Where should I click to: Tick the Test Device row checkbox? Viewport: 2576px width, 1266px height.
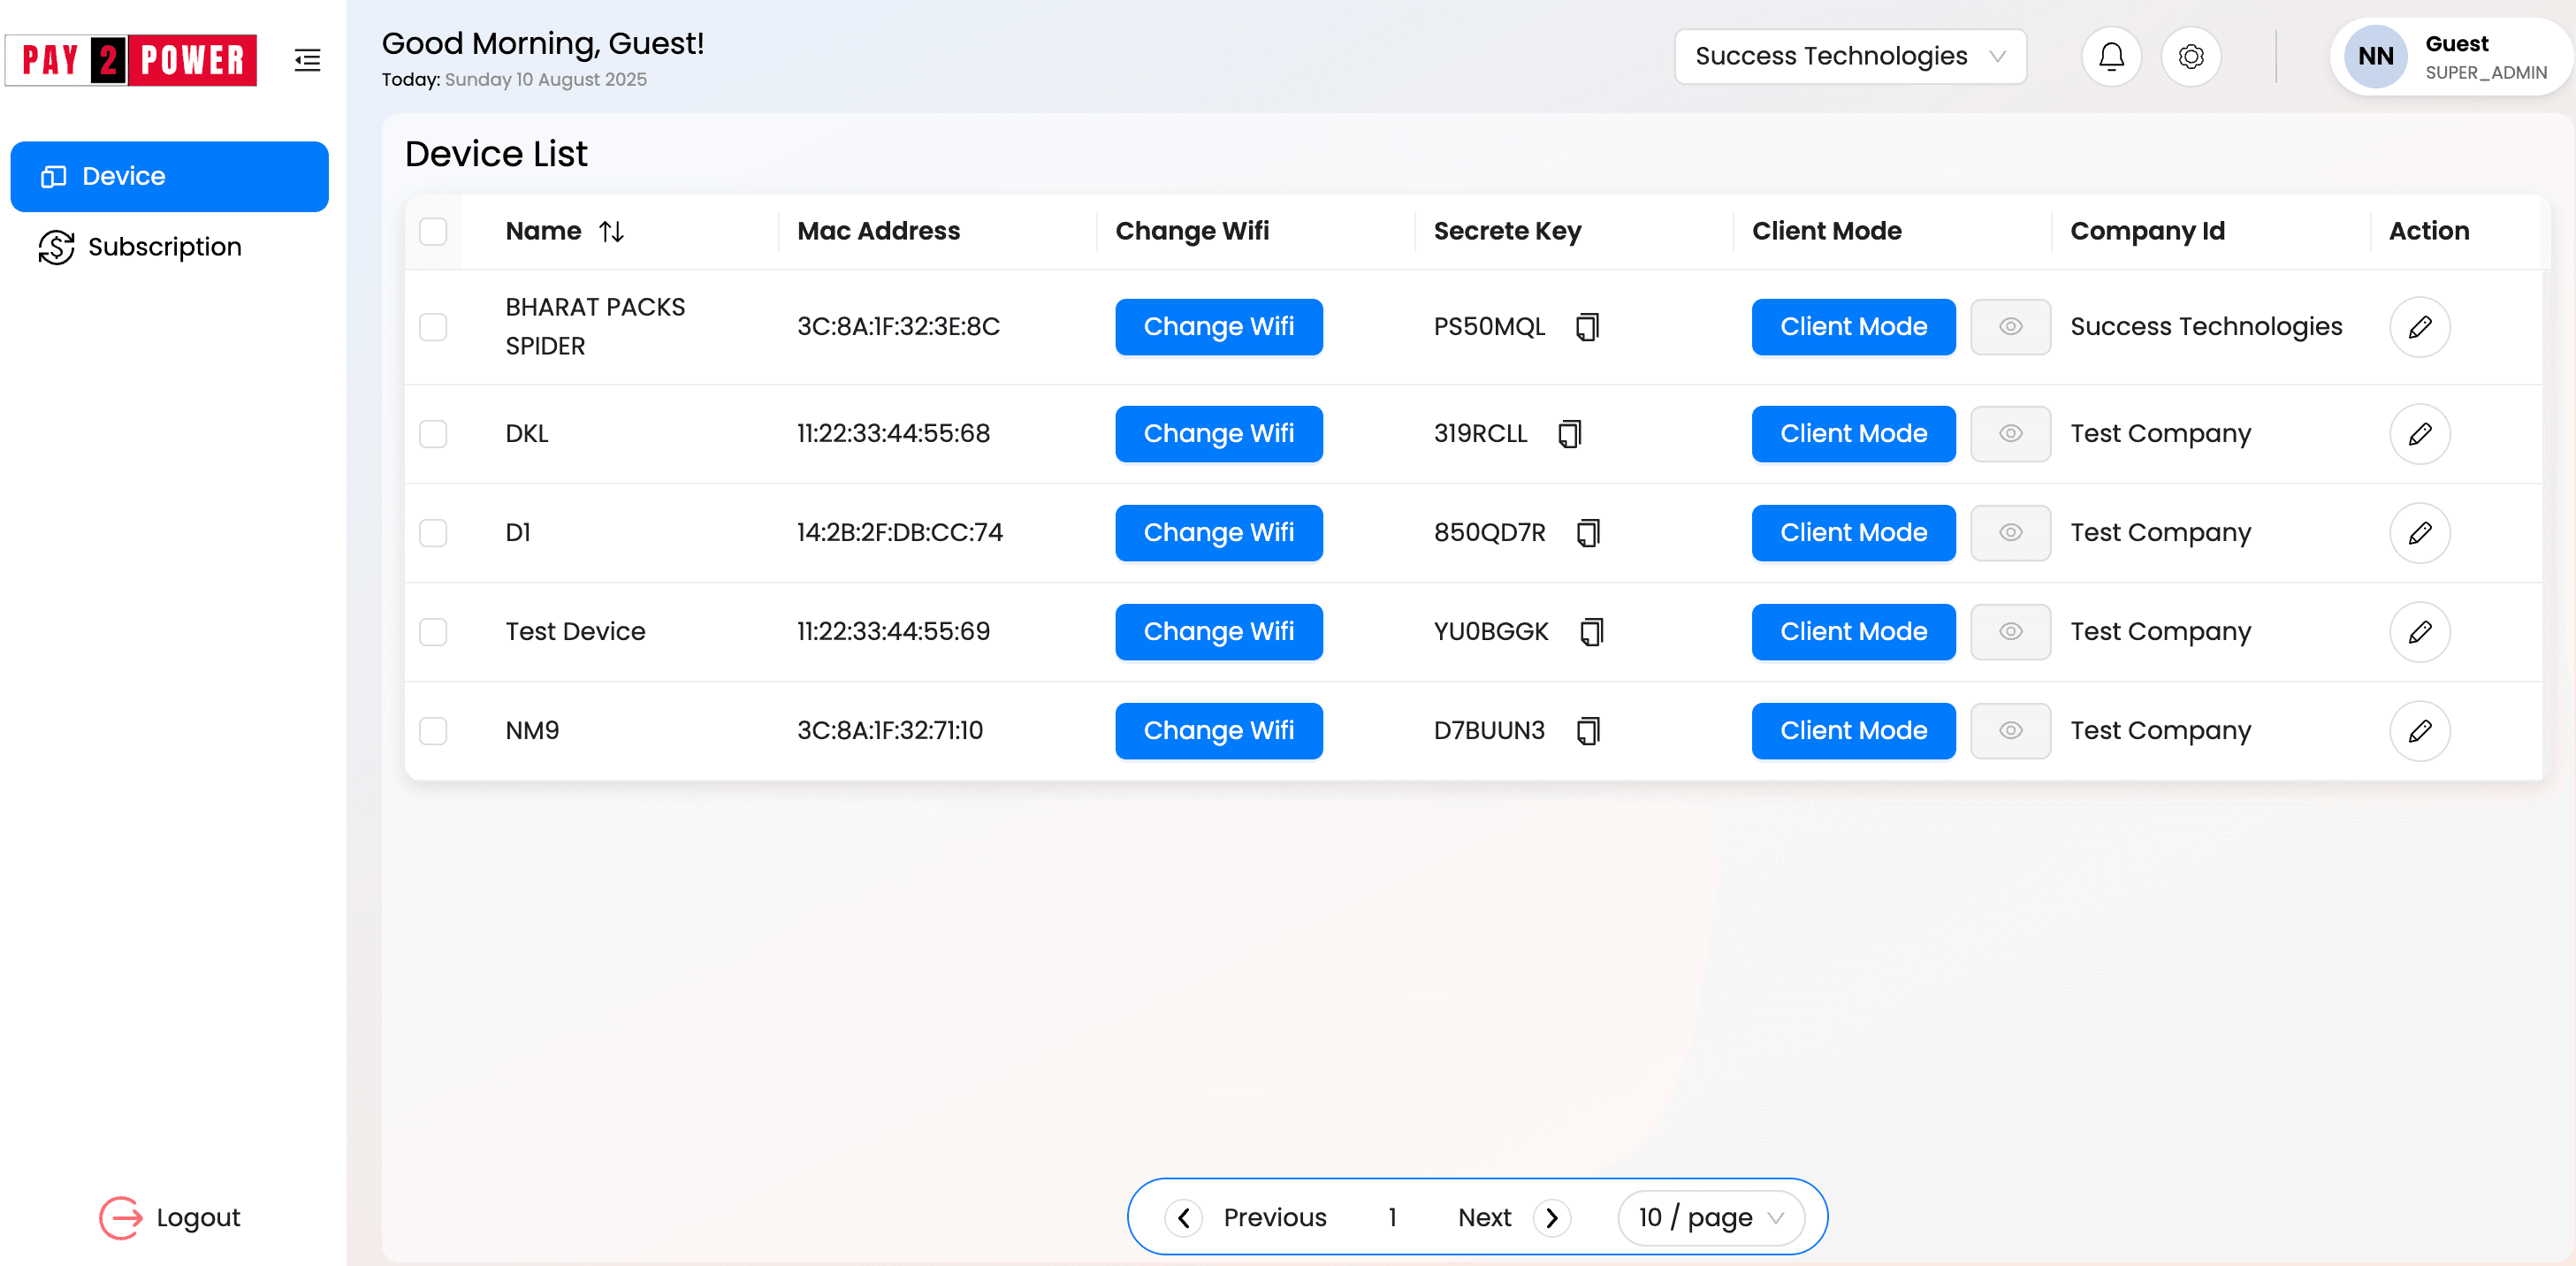click(433, 632)
